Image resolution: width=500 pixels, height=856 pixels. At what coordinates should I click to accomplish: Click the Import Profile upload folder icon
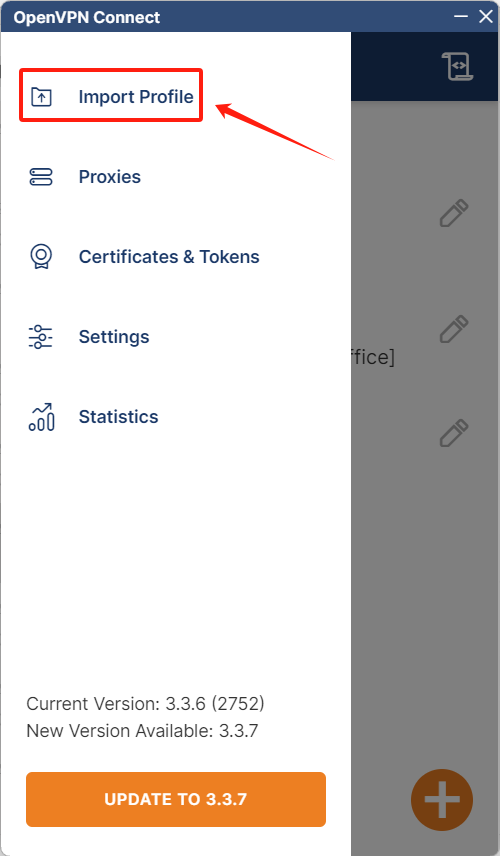click(41, 97)
